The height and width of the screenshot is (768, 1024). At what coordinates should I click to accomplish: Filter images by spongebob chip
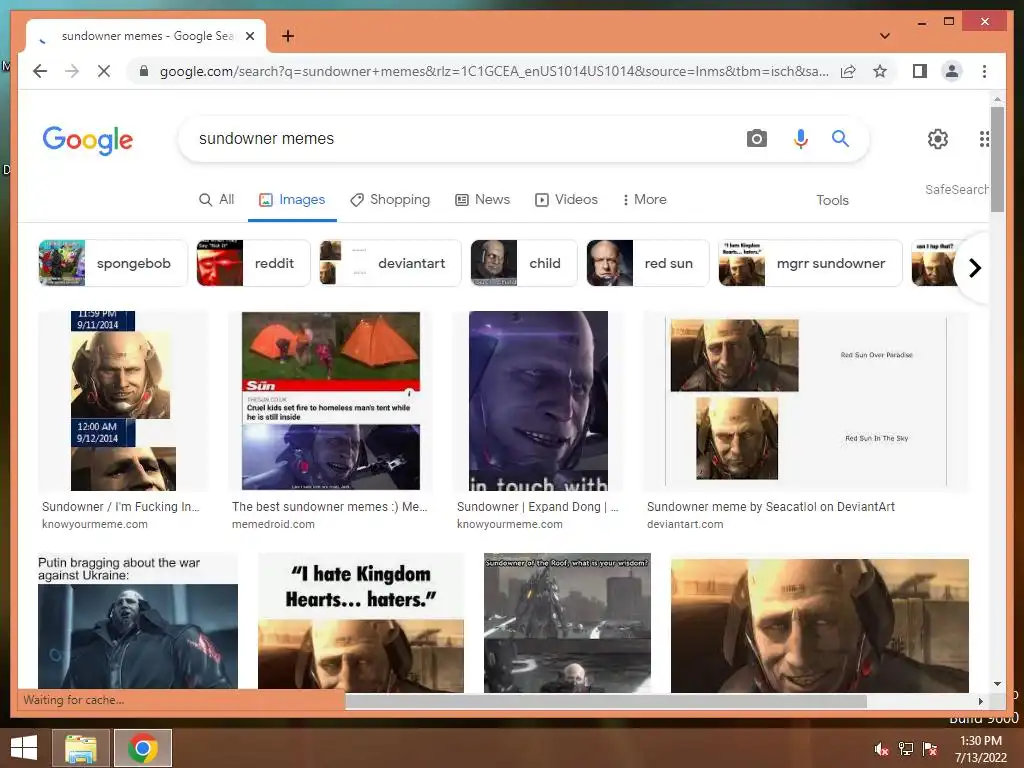coord(113,263)
